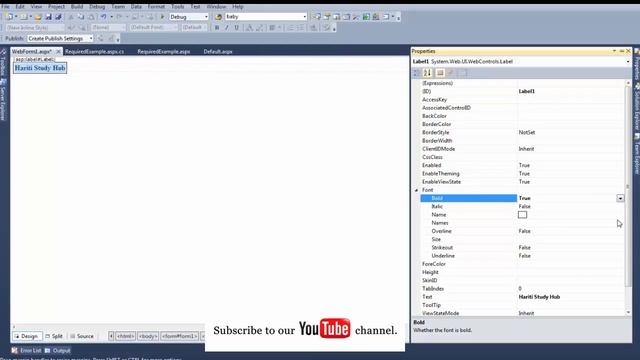Click the Cut scissors icon
The image size is (640, 360).
[x=71, y=17]
